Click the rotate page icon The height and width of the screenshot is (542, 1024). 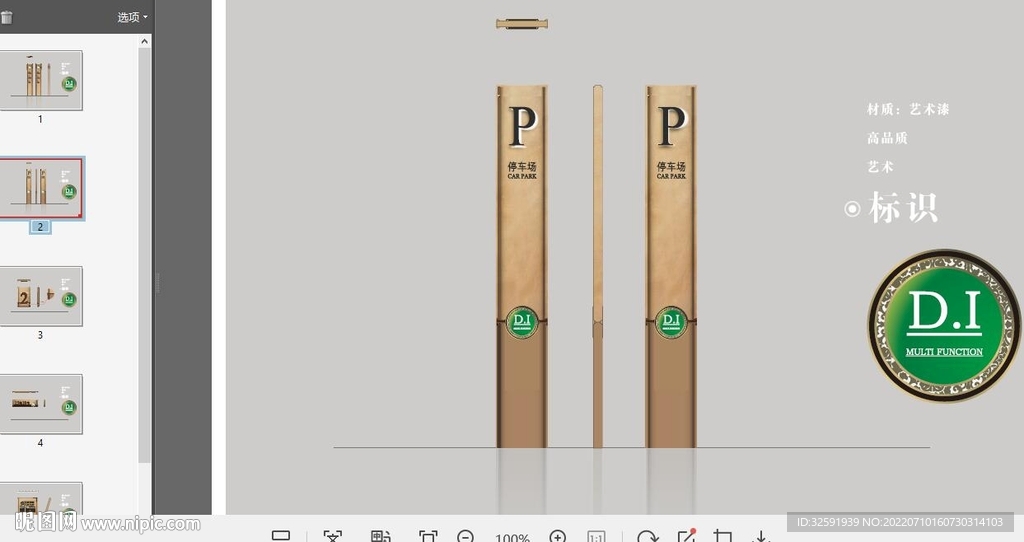[647, 537]
